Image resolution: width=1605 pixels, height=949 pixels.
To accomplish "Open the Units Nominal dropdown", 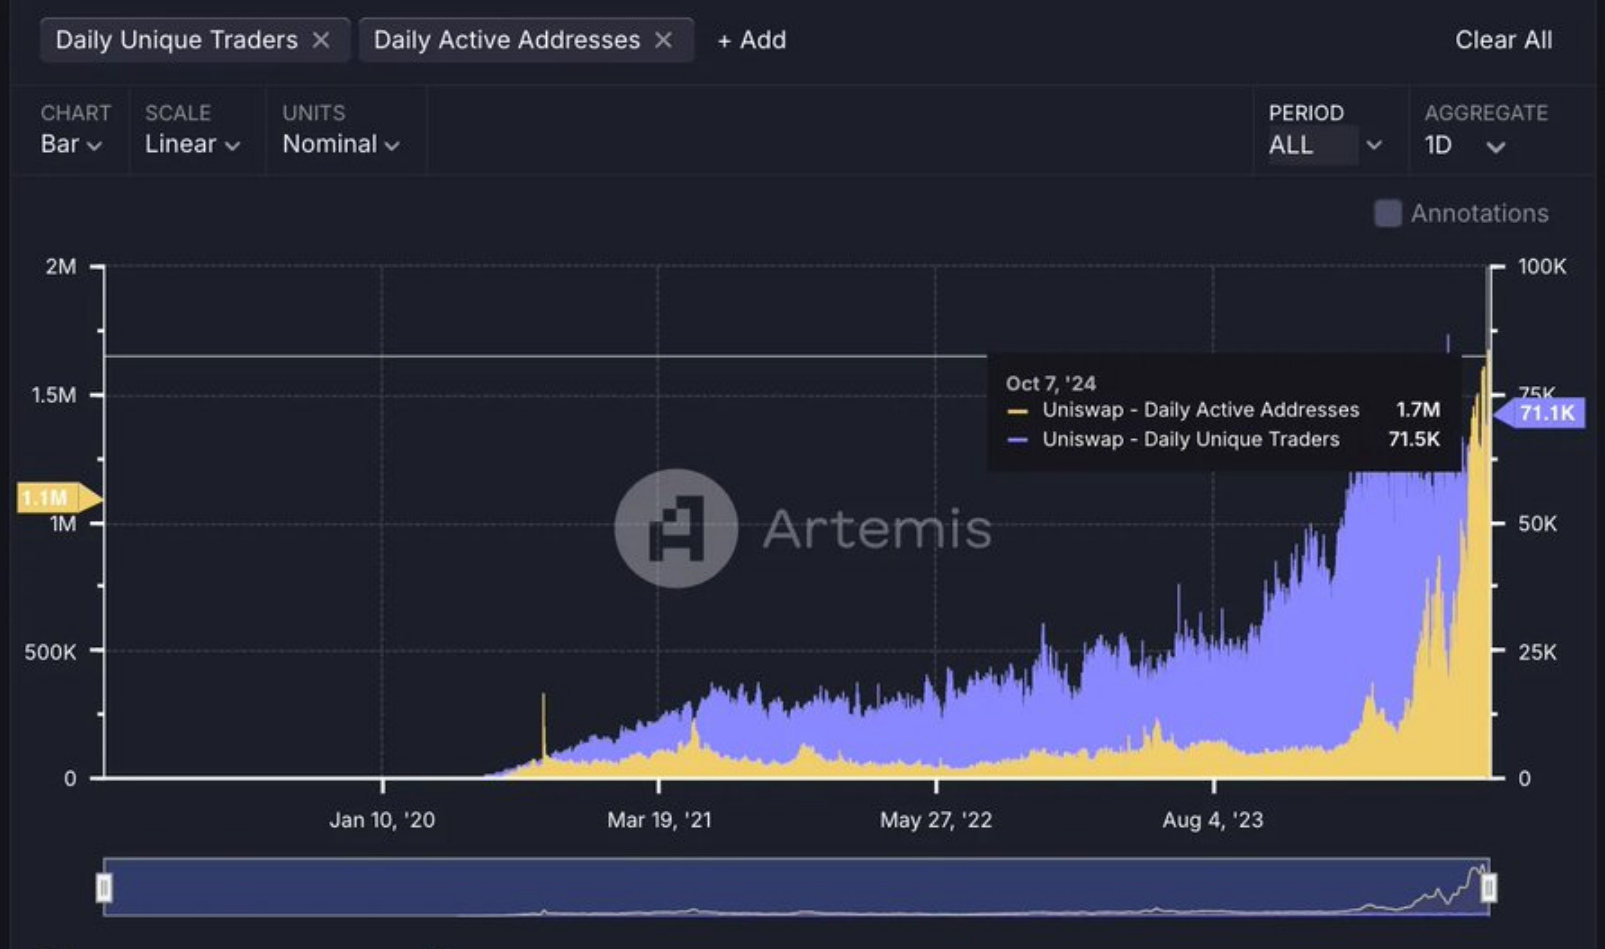I will coord(341,144).
